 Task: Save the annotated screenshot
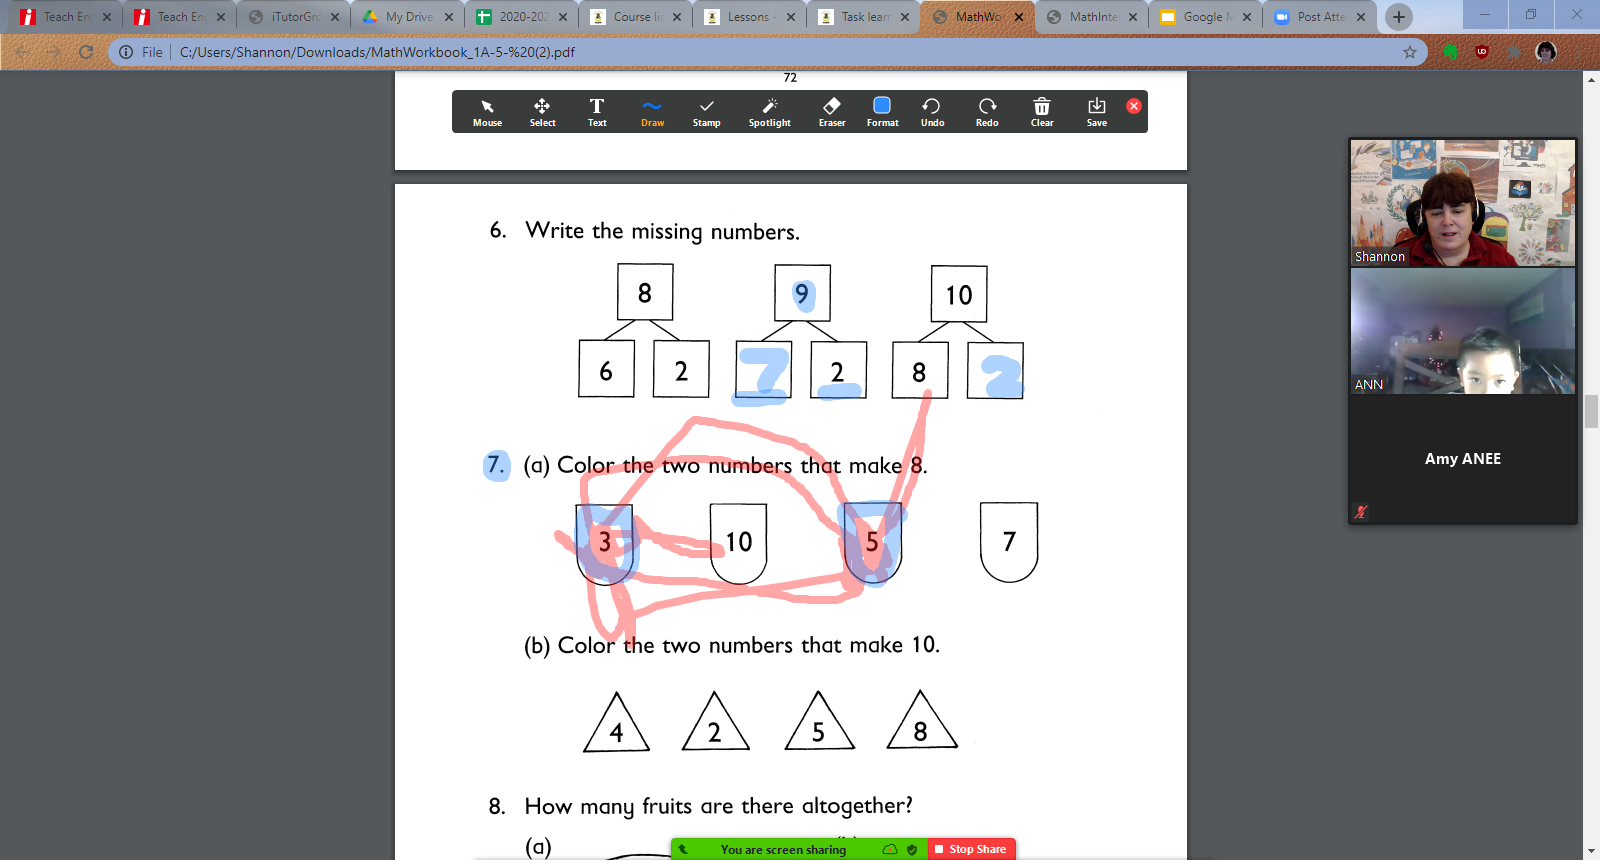1097,112
